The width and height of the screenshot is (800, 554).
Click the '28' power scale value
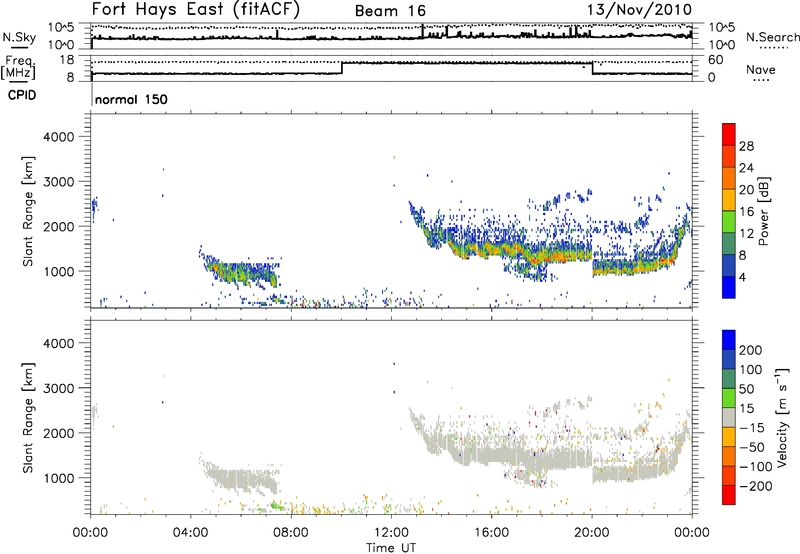point(746,146)
